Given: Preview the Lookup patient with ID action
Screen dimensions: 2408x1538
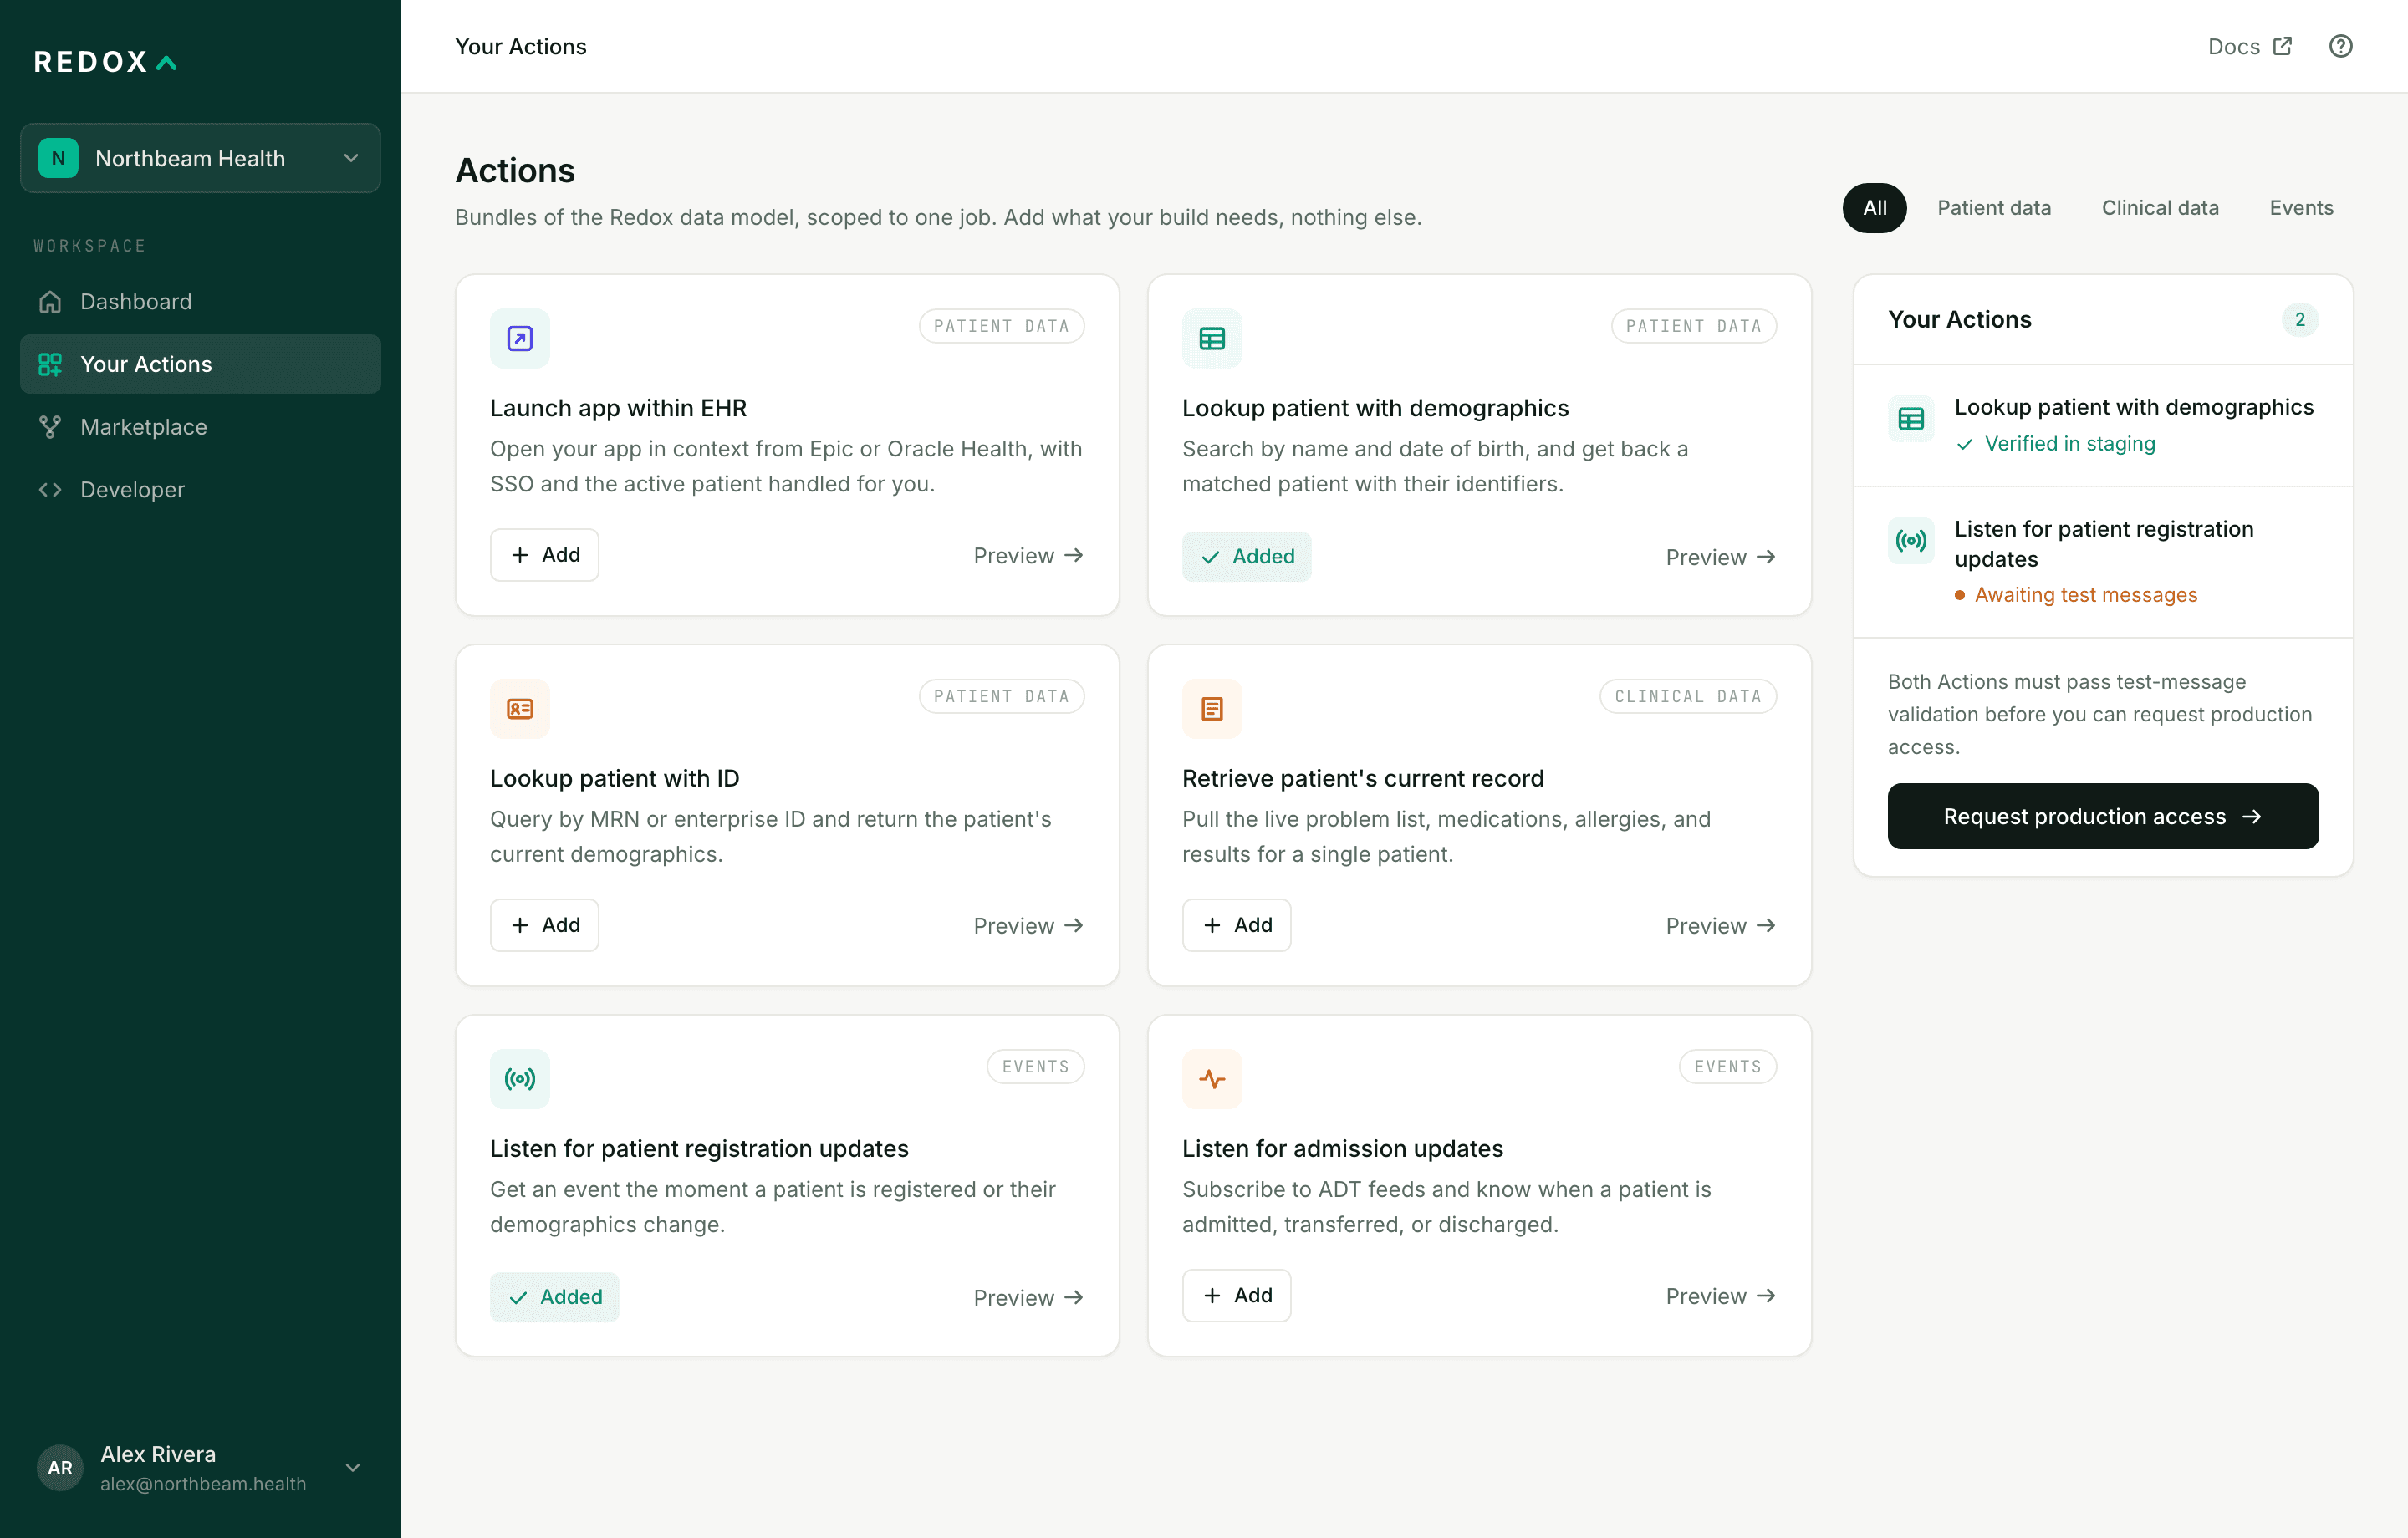Looking at the screenshot, I should (1028, 926).
